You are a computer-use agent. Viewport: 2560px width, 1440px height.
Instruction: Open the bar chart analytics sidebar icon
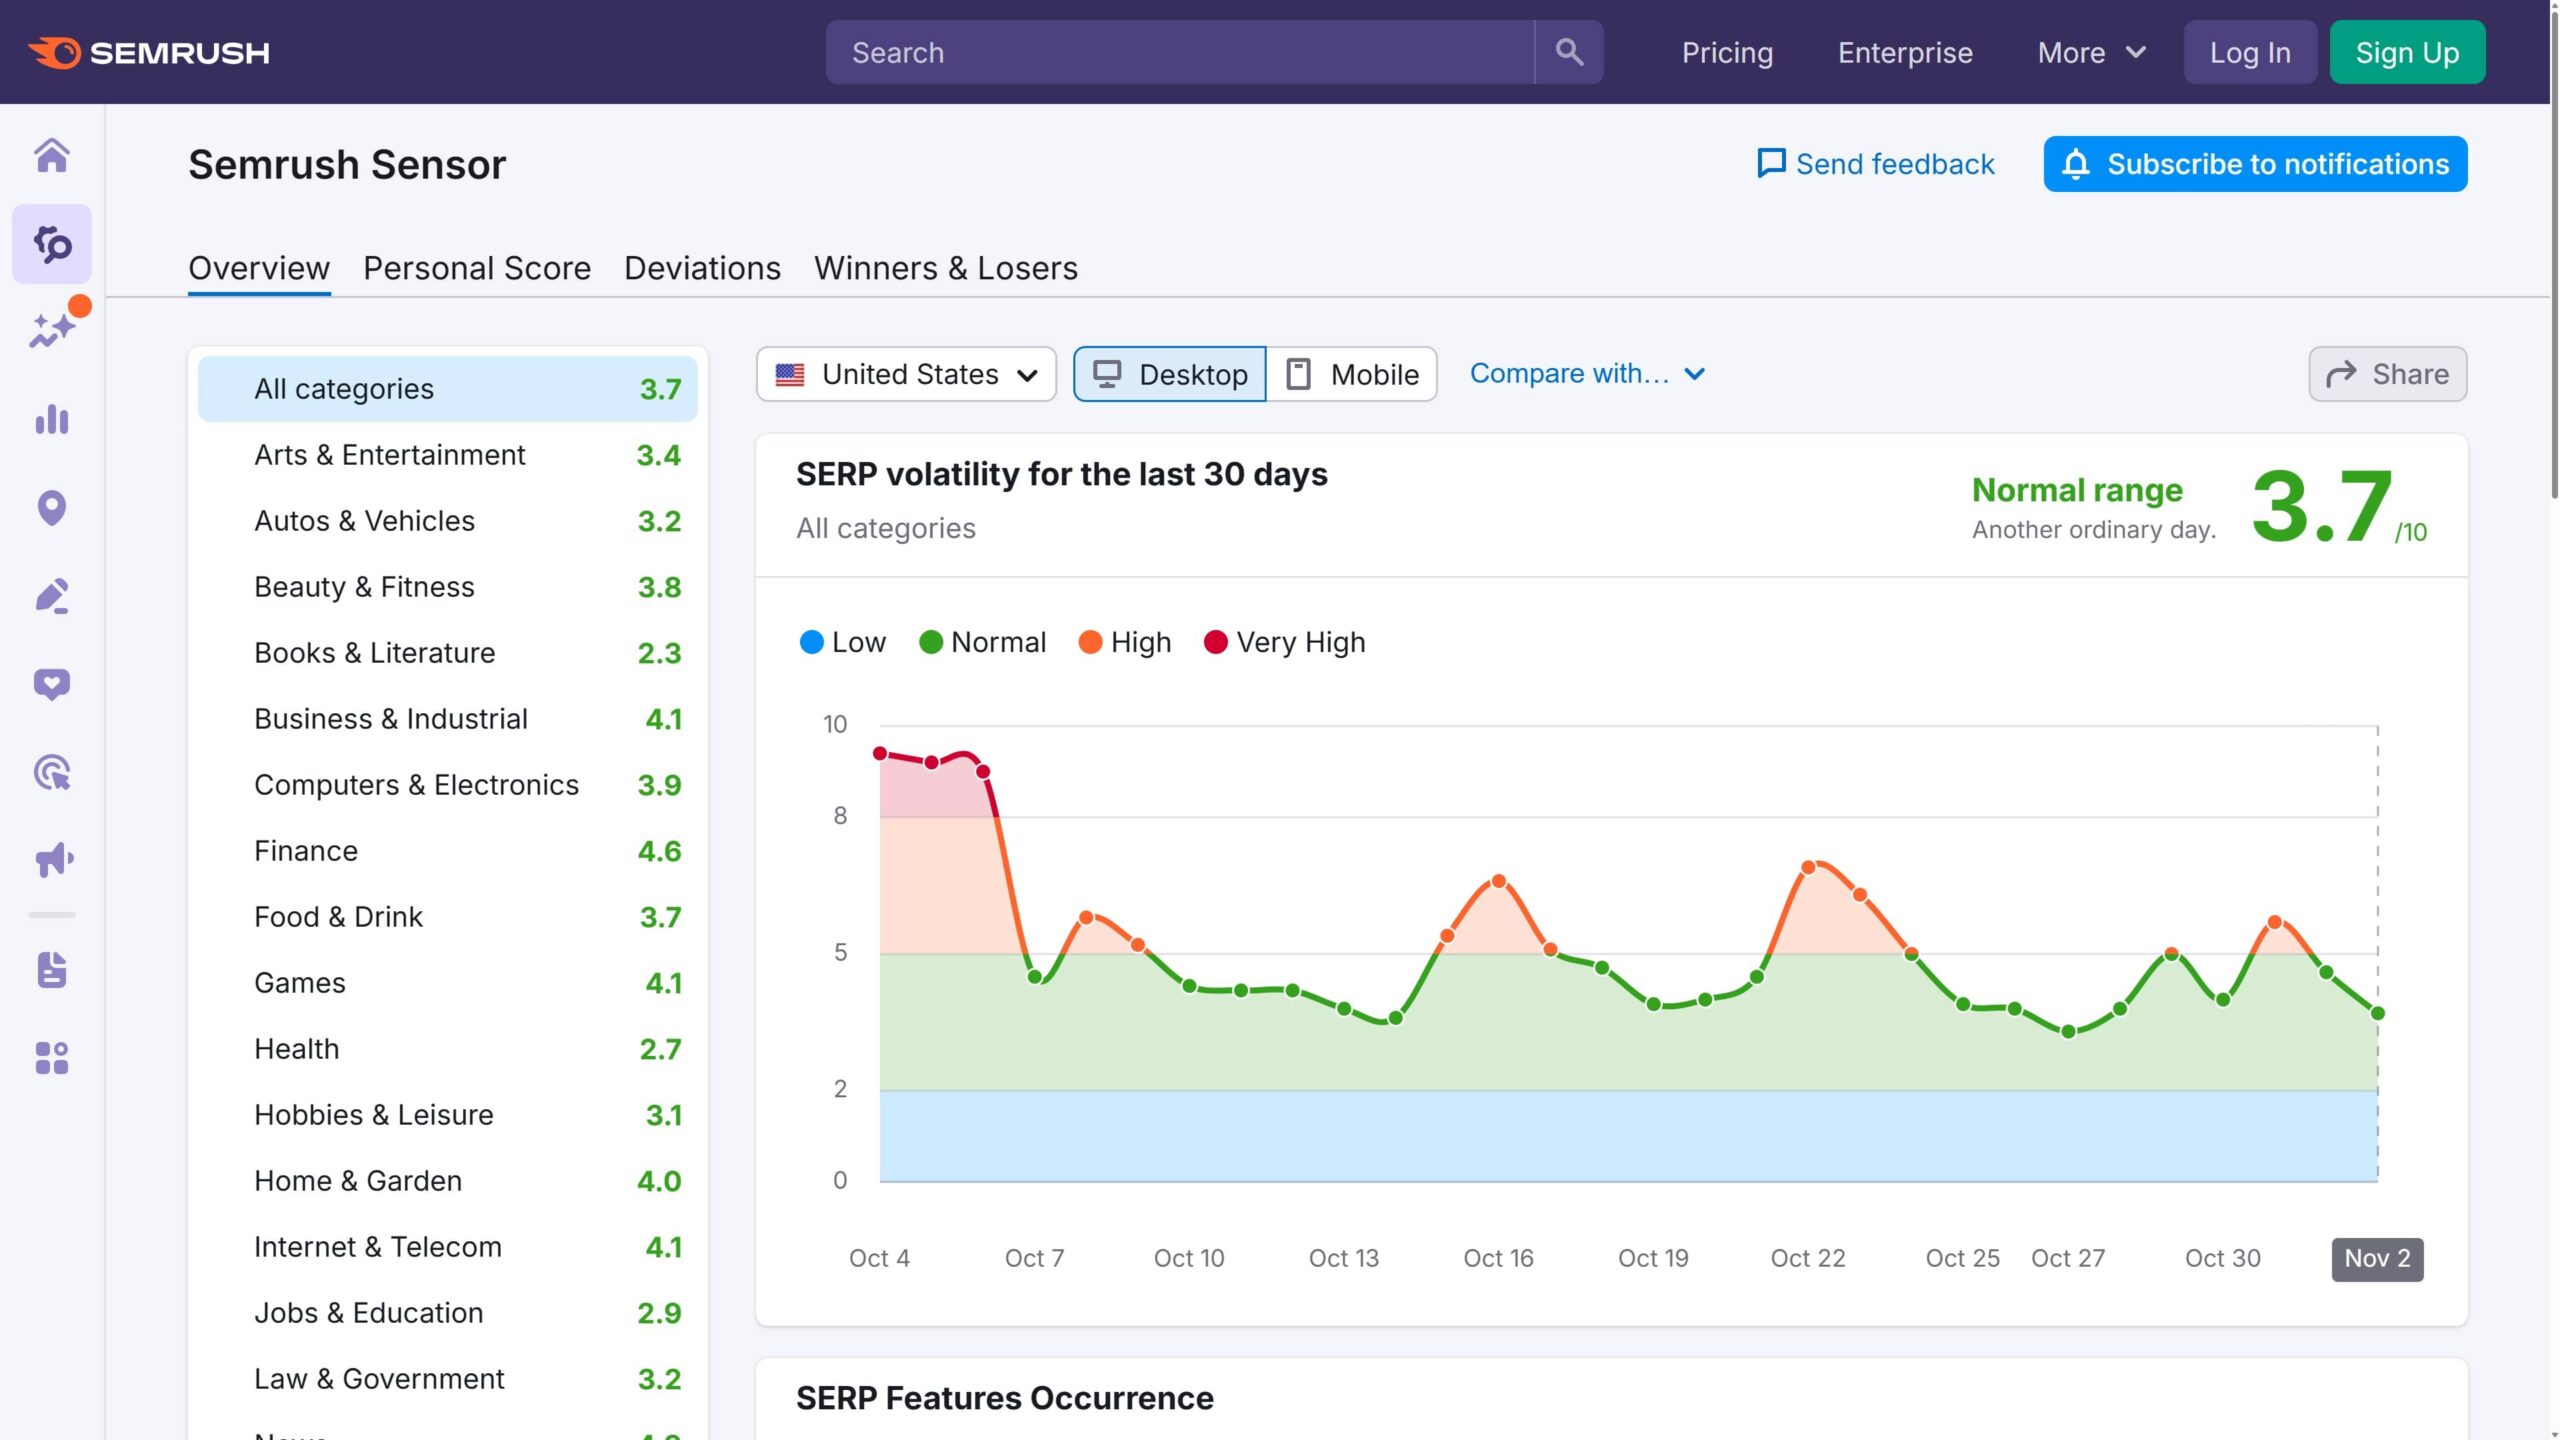coord(52,420)
